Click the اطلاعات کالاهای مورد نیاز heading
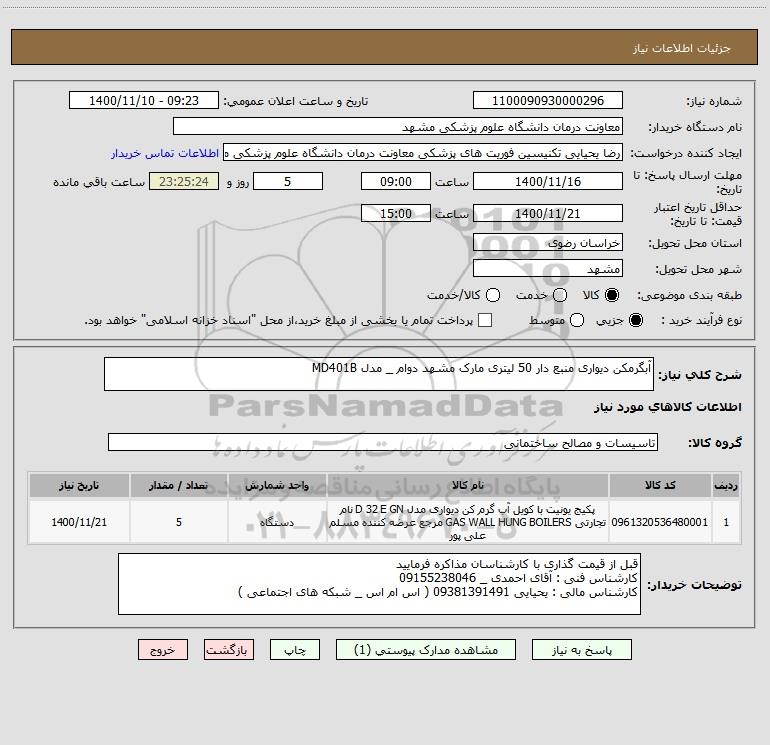 (668, 407)
